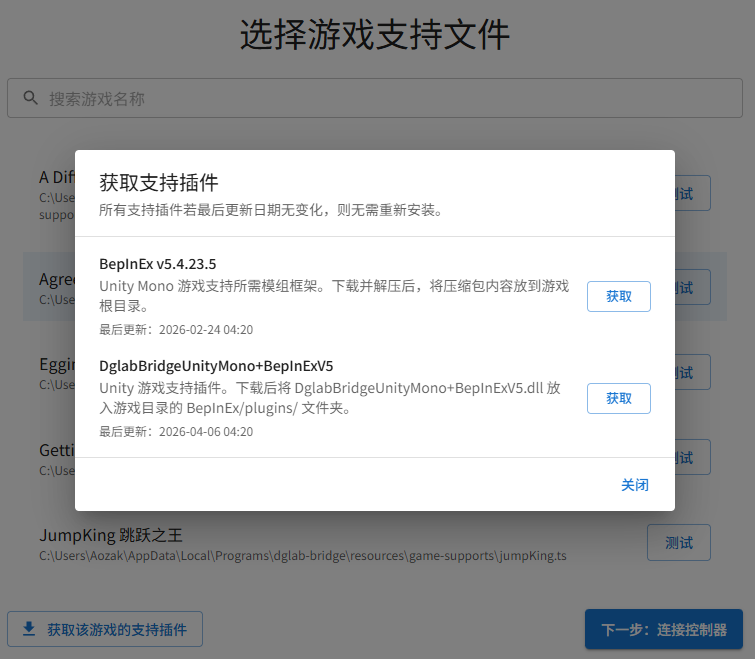Click the download icon at bottom left

29,629
